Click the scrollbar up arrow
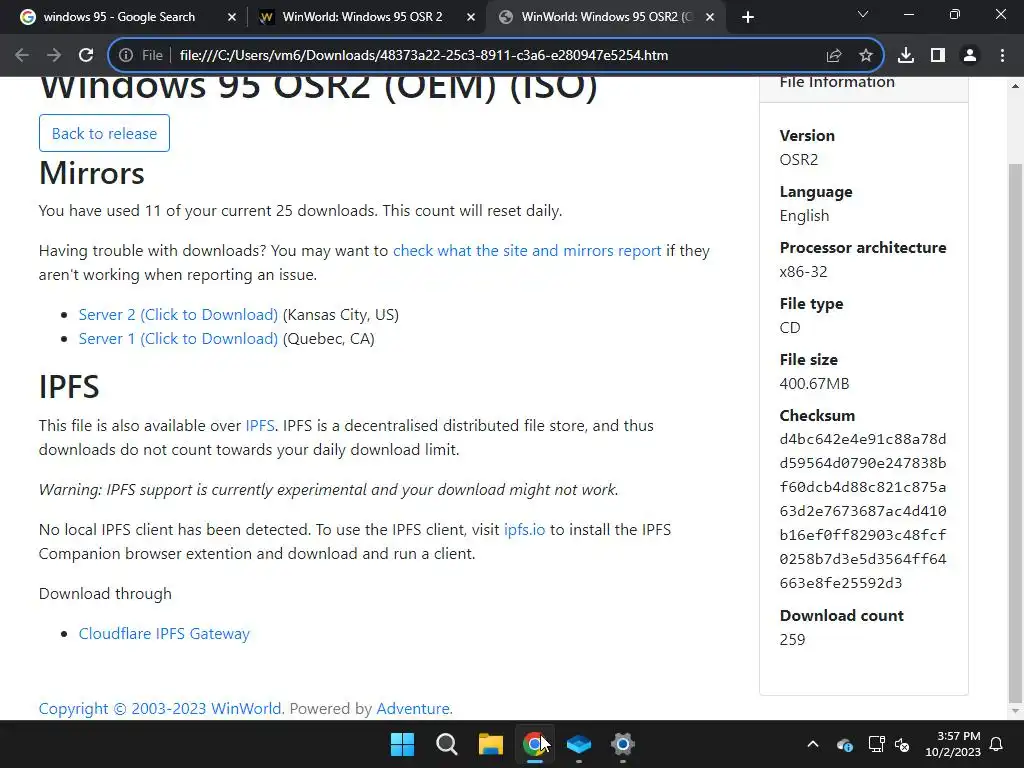1024x768 pixels. (1016, 86)
